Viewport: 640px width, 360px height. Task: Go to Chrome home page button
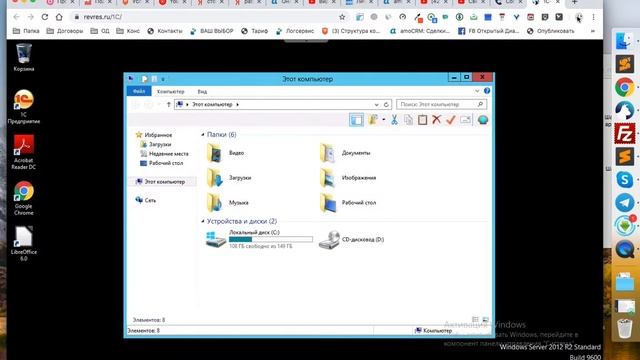[x=59, y=17]
